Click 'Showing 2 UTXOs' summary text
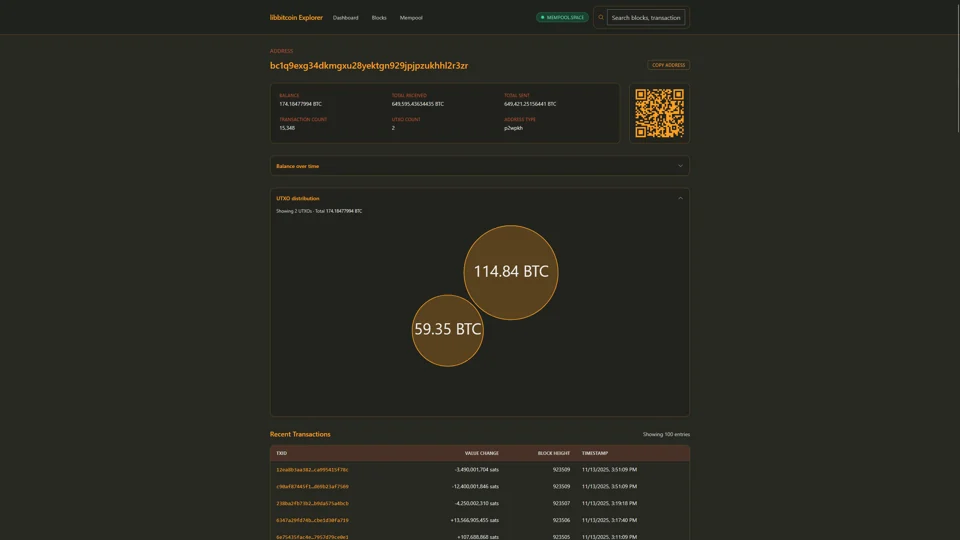Image resolution: width=960 pixels, height=540 pixels. coord(319,211)
